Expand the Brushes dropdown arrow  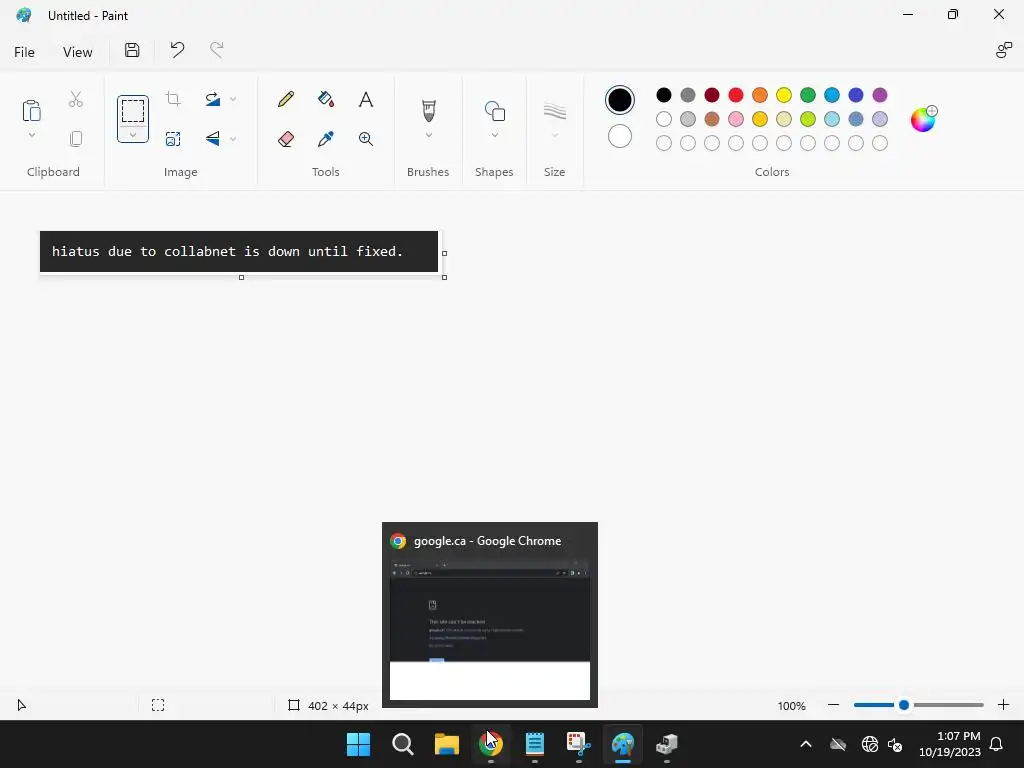tap(428, 135)
